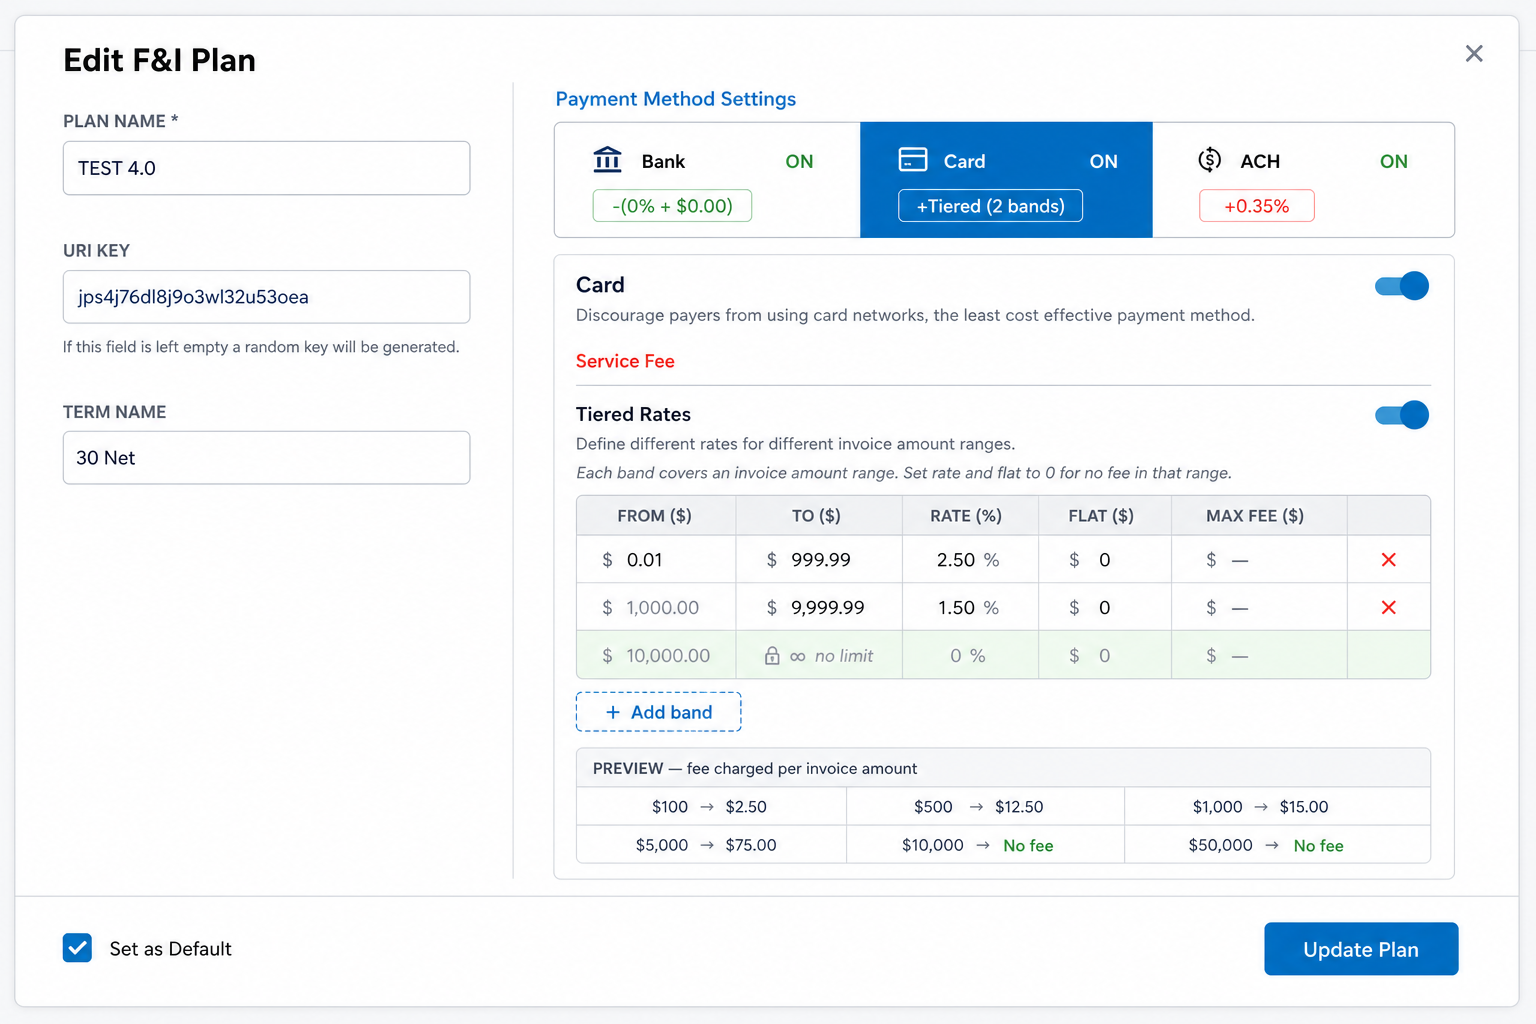1536x1024 pixels.
Task: Click the $500 → $12.50 preview cell
Action: coord(985,807)
